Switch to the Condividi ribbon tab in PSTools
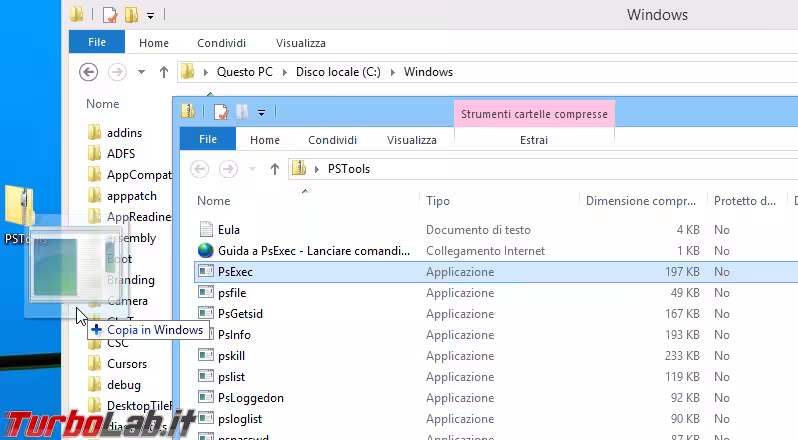The height and width of the screenshot is (440, 798). 333,140
